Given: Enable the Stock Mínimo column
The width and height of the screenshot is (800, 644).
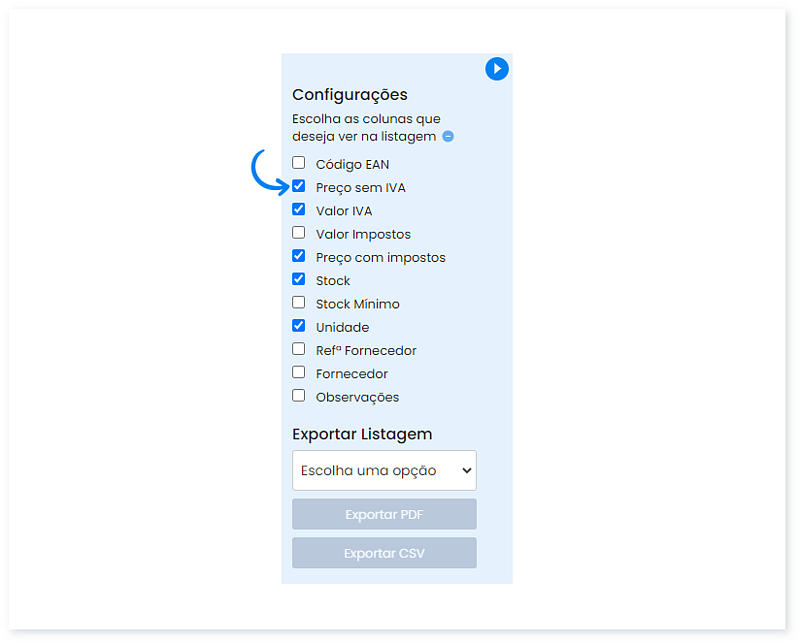Looking at the screenshot, I should tap(298, 302).
